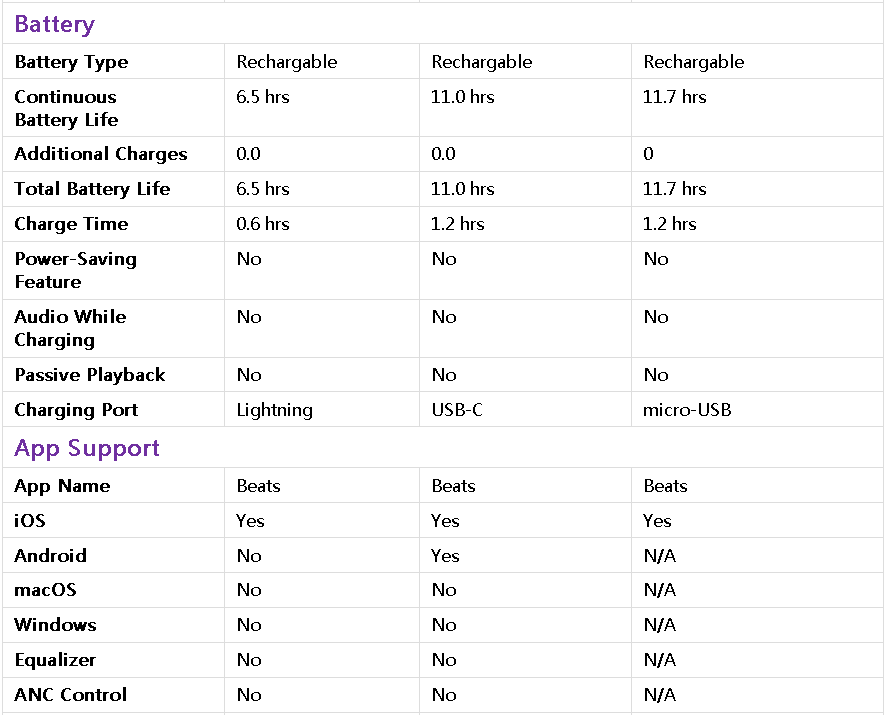Click the App Name row label
887x715 pixels.
point(62,486)
